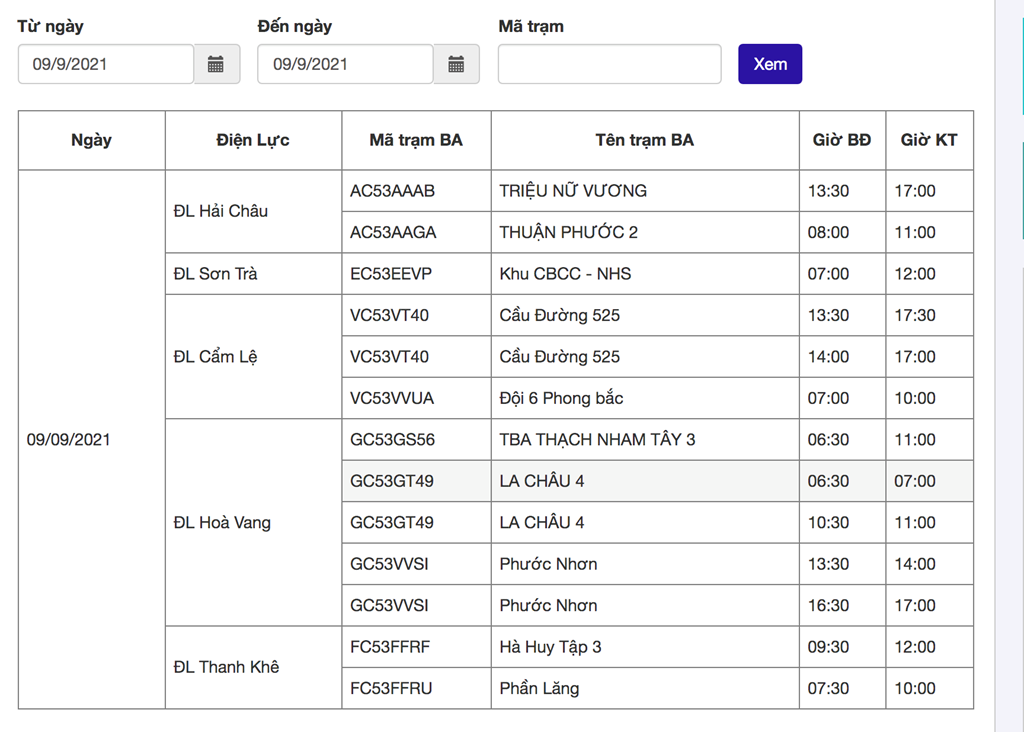
Task: Click LA CHÂU 4 in the 06:30 row
Action: click(541, 481)
